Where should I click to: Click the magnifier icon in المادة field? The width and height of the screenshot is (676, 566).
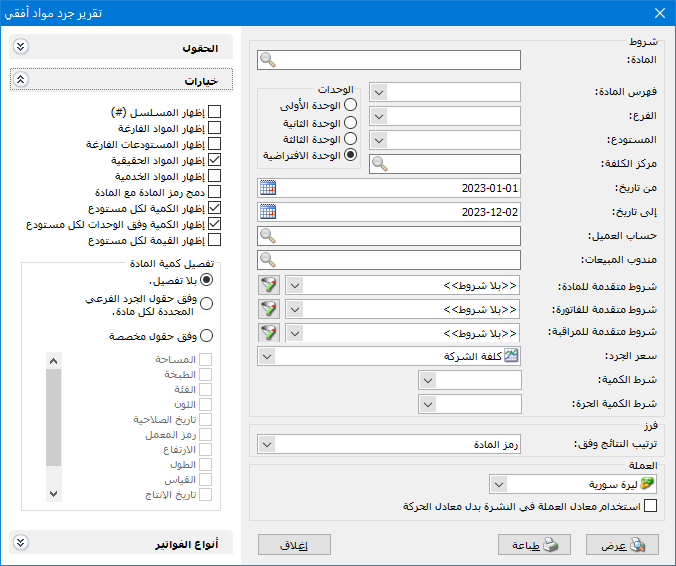tap(268, 60)
